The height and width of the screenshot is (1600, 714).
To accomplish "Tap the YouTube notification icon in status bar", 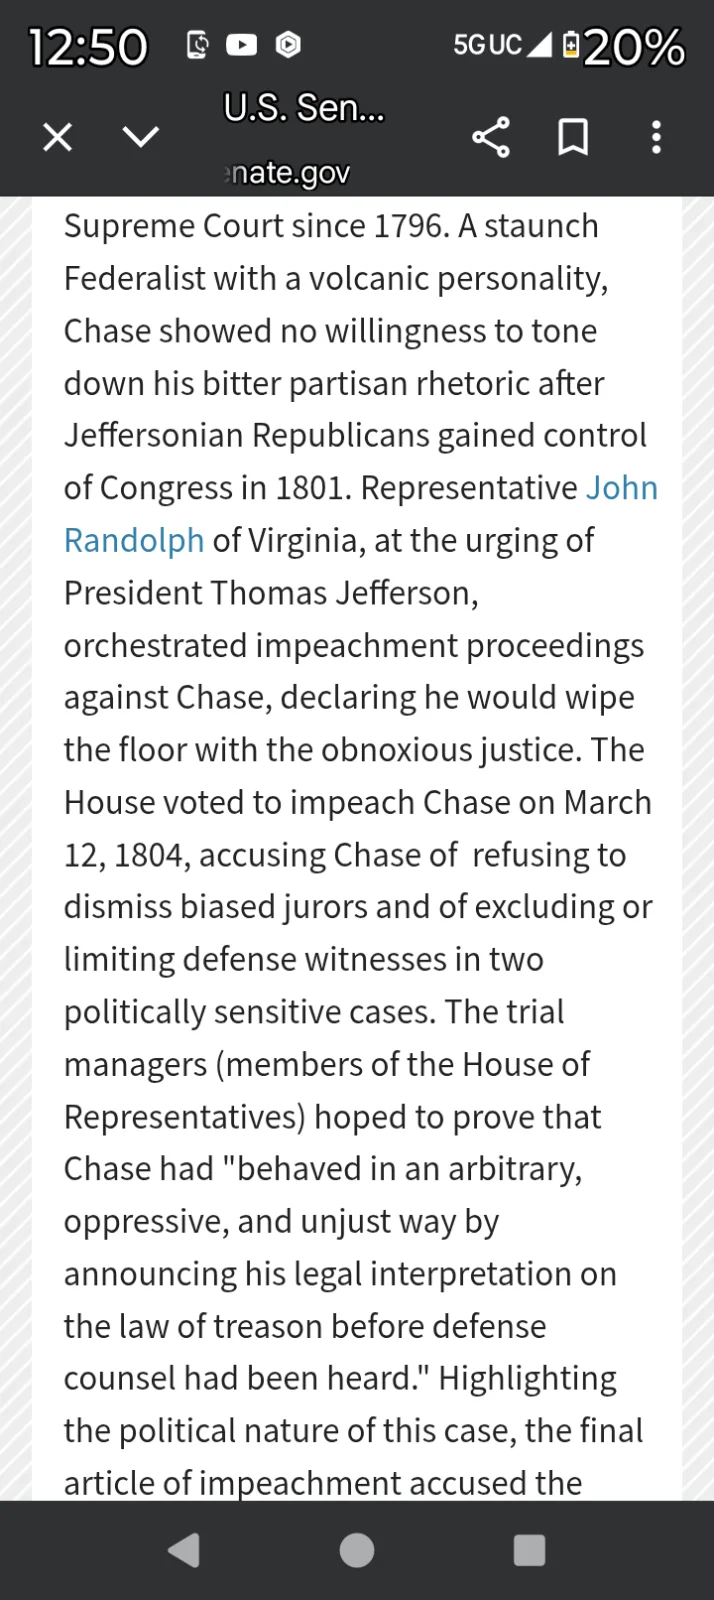I will click(241, 45).
